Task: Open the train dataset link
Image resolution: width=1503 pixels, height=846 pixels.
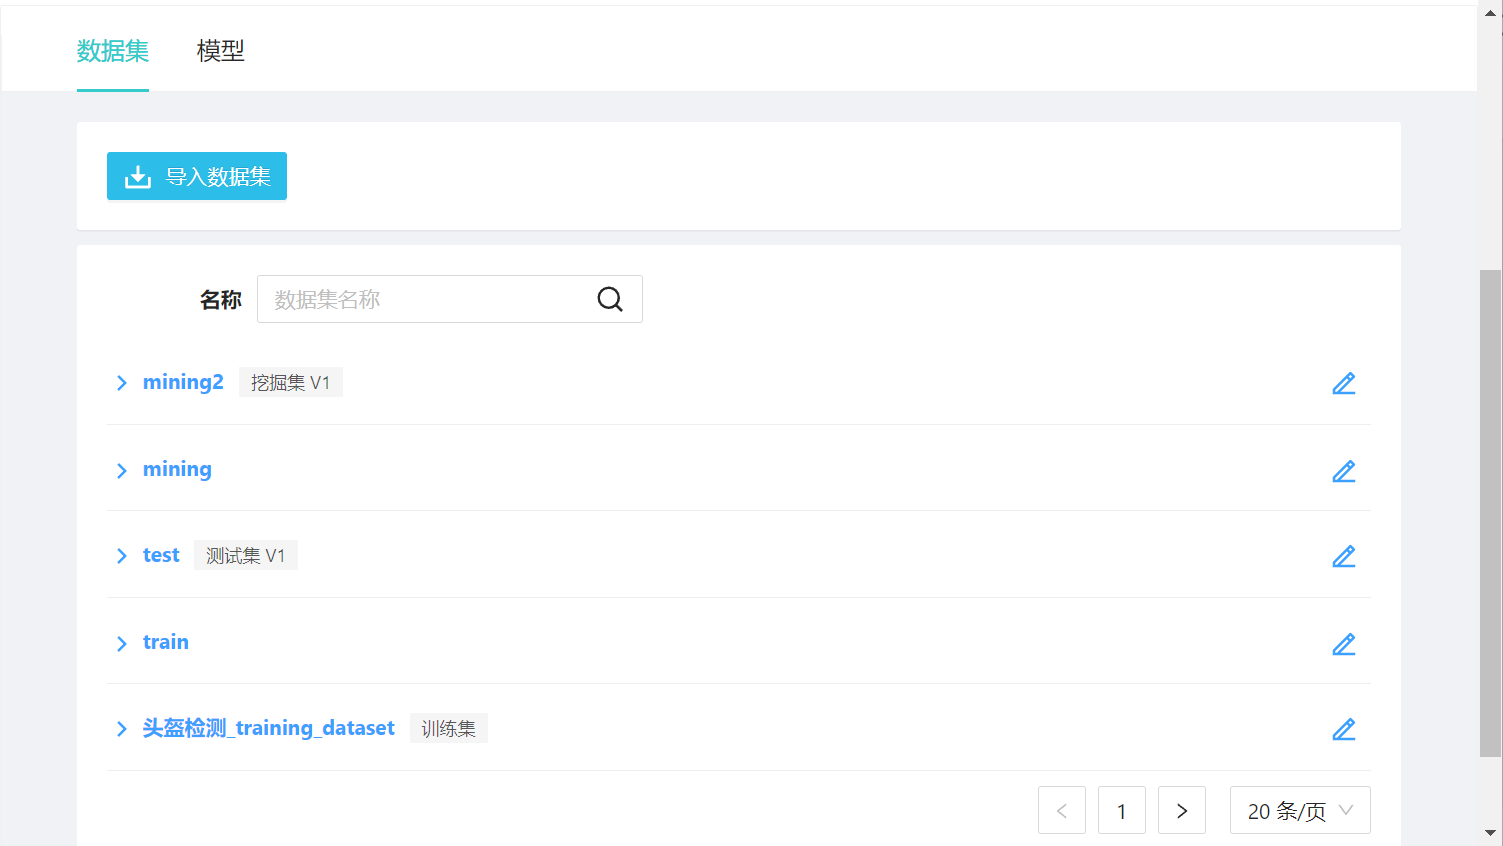Action: point(166,642)
